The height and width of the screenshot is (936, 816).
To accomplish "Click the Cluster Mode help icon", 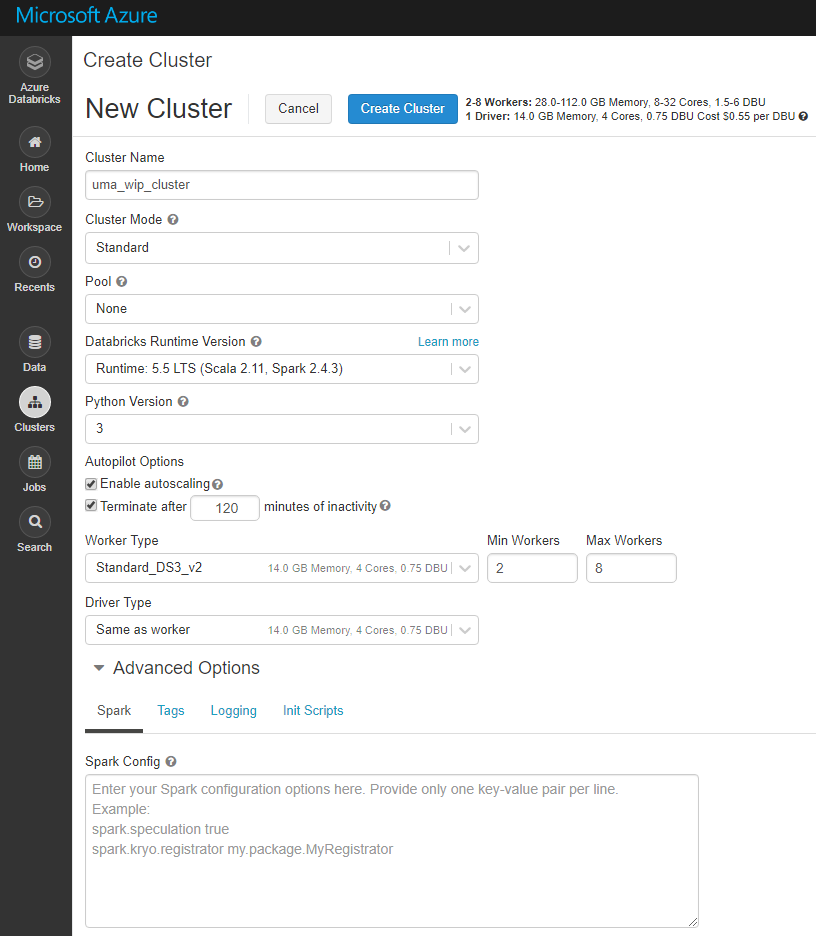I will [173, 220].
